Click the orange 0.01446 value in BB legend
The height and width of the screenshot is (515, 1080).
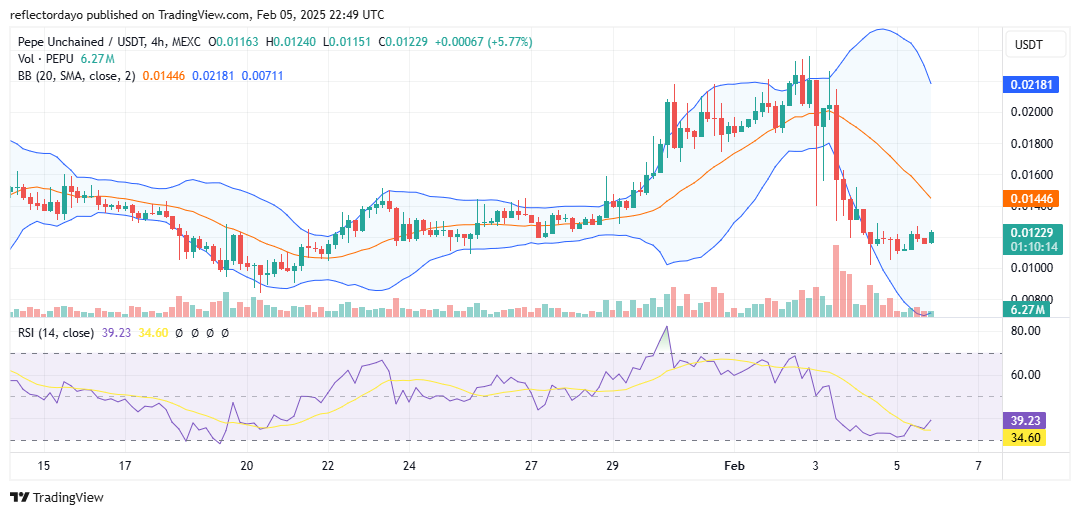tap(163, 76)
